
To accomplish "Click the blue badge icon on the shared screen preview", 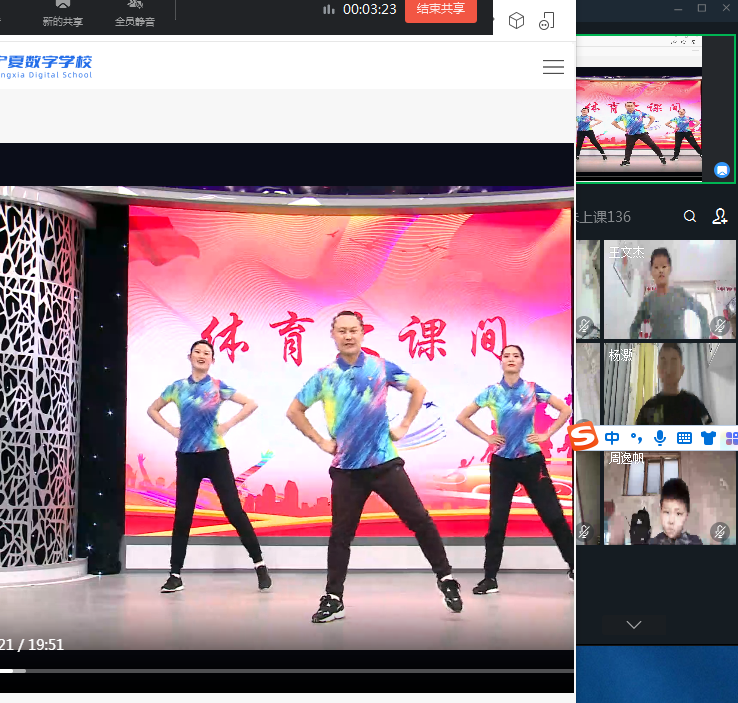I will pos(722,170).
